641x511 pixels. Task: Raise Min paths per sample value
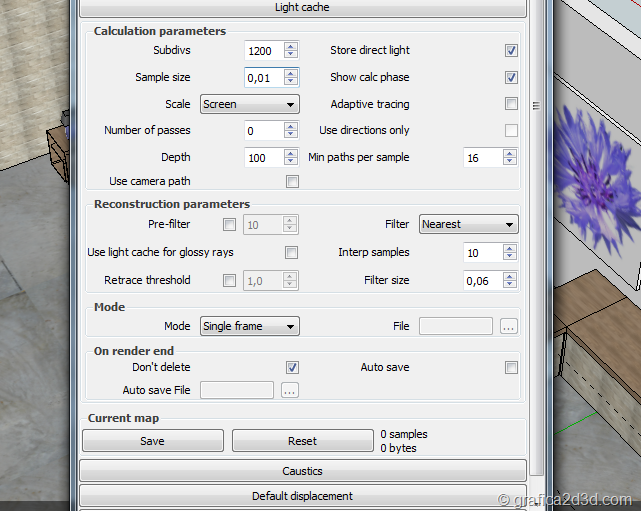tap(510, 153)
